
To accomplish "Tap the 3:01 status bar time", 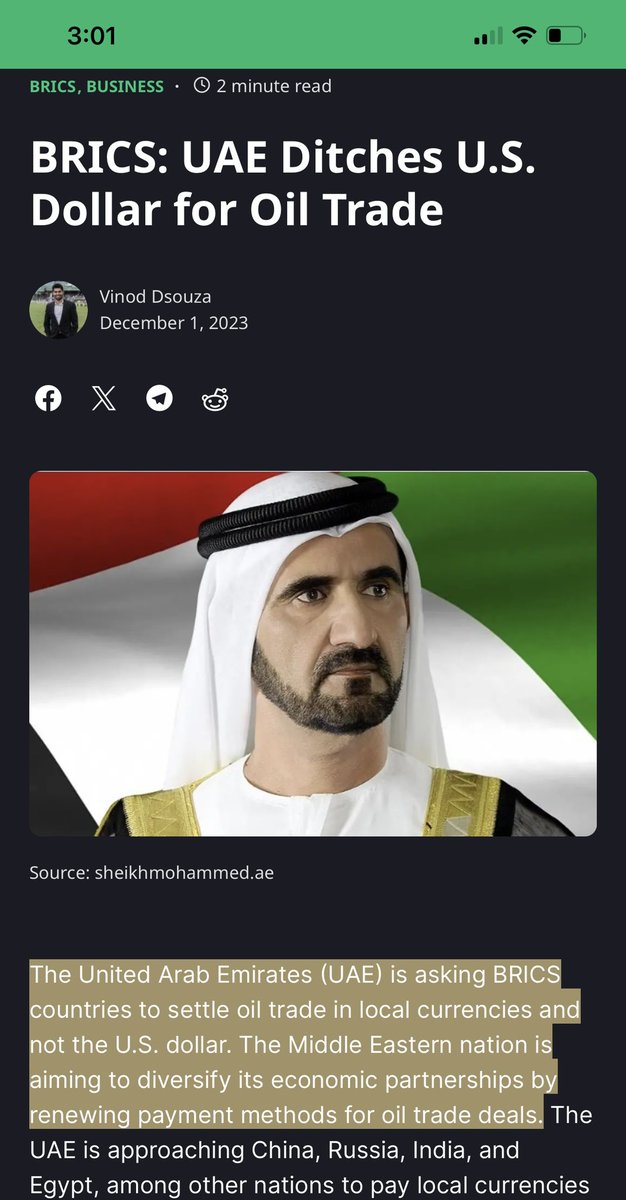I will [x=92, y=36].
